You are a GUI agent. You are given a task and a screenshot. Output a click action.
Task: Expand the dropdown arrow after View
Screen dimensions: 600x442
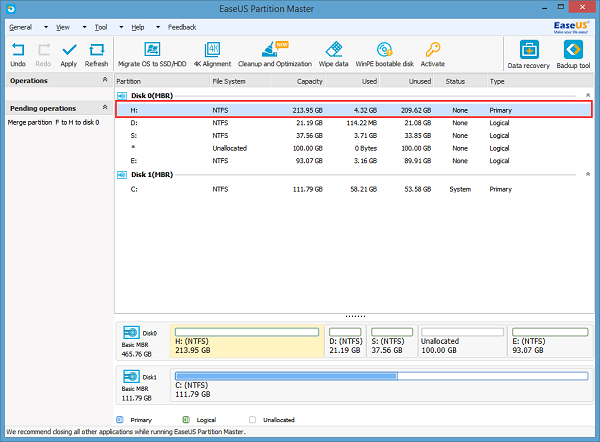[x=85, y=27]
